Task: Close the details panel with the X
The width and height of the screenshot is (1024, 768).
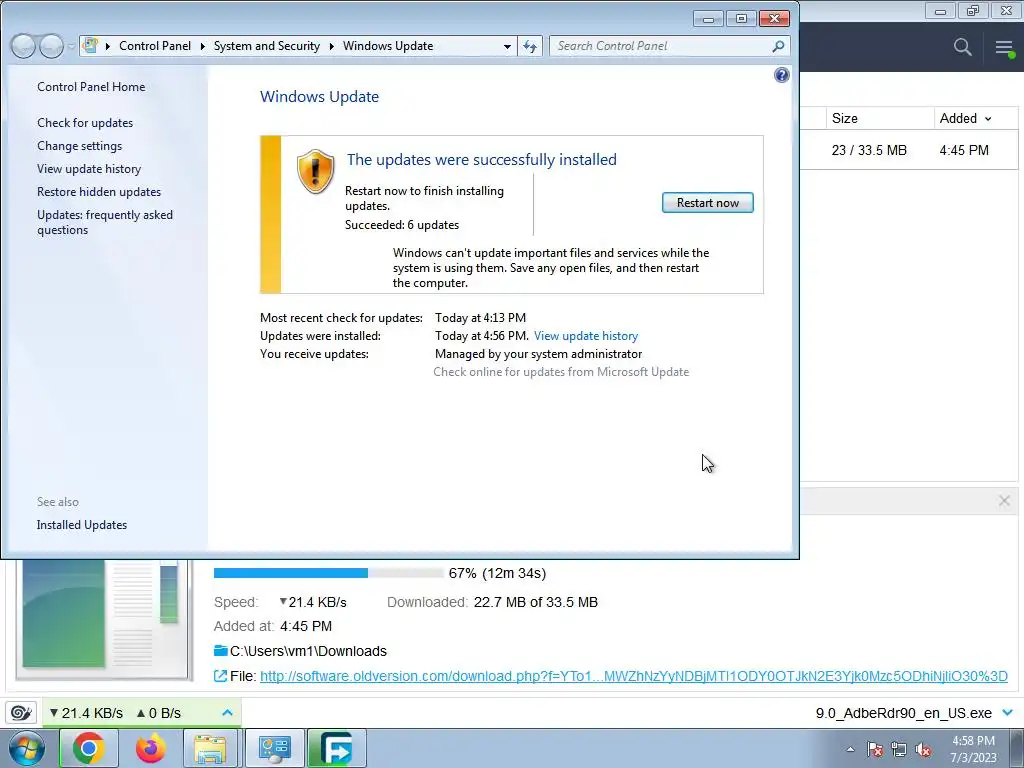Action: point(1004,501)
